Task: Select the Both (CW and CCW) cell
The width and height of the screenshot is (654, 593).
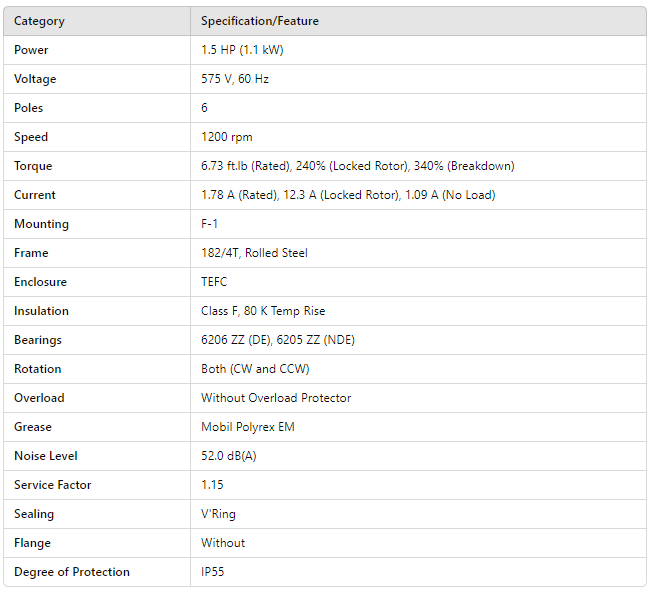Action: (255, 369)
